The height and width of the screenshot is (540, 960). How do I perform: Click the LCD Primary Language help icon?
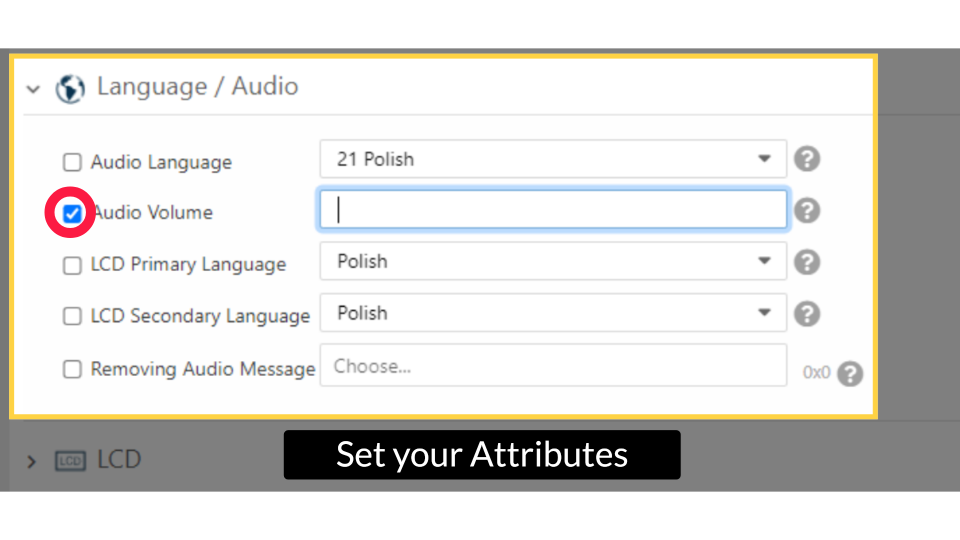click(807, 262)
